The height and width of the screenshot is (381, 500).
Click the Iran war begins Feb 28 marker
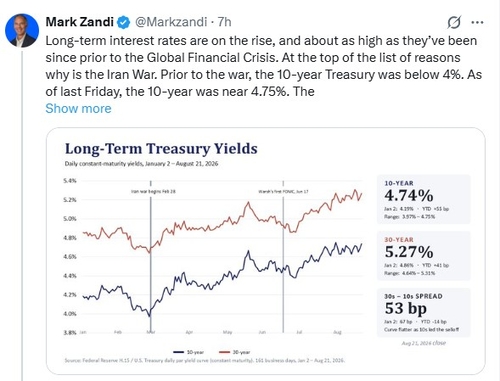point(153,192)
